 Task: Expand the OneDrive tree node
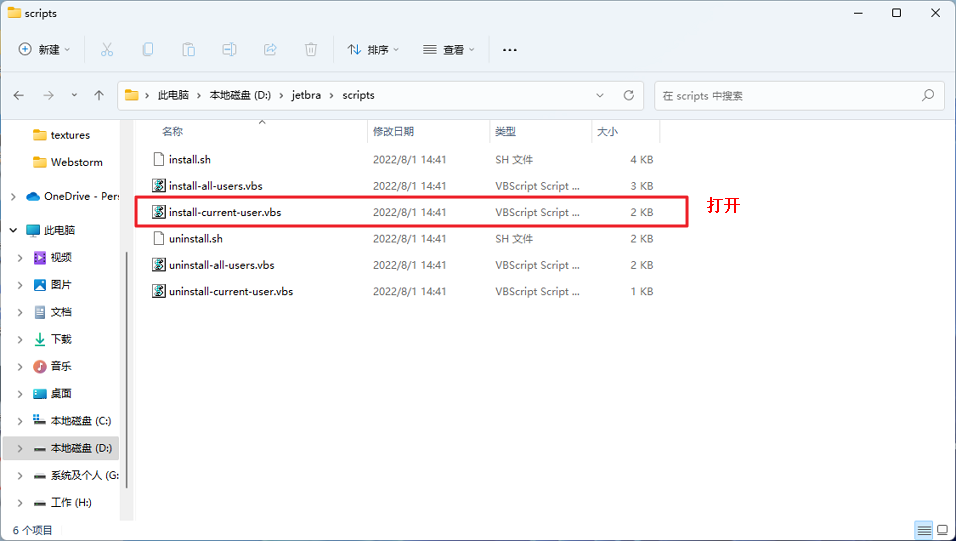(13, 196)
